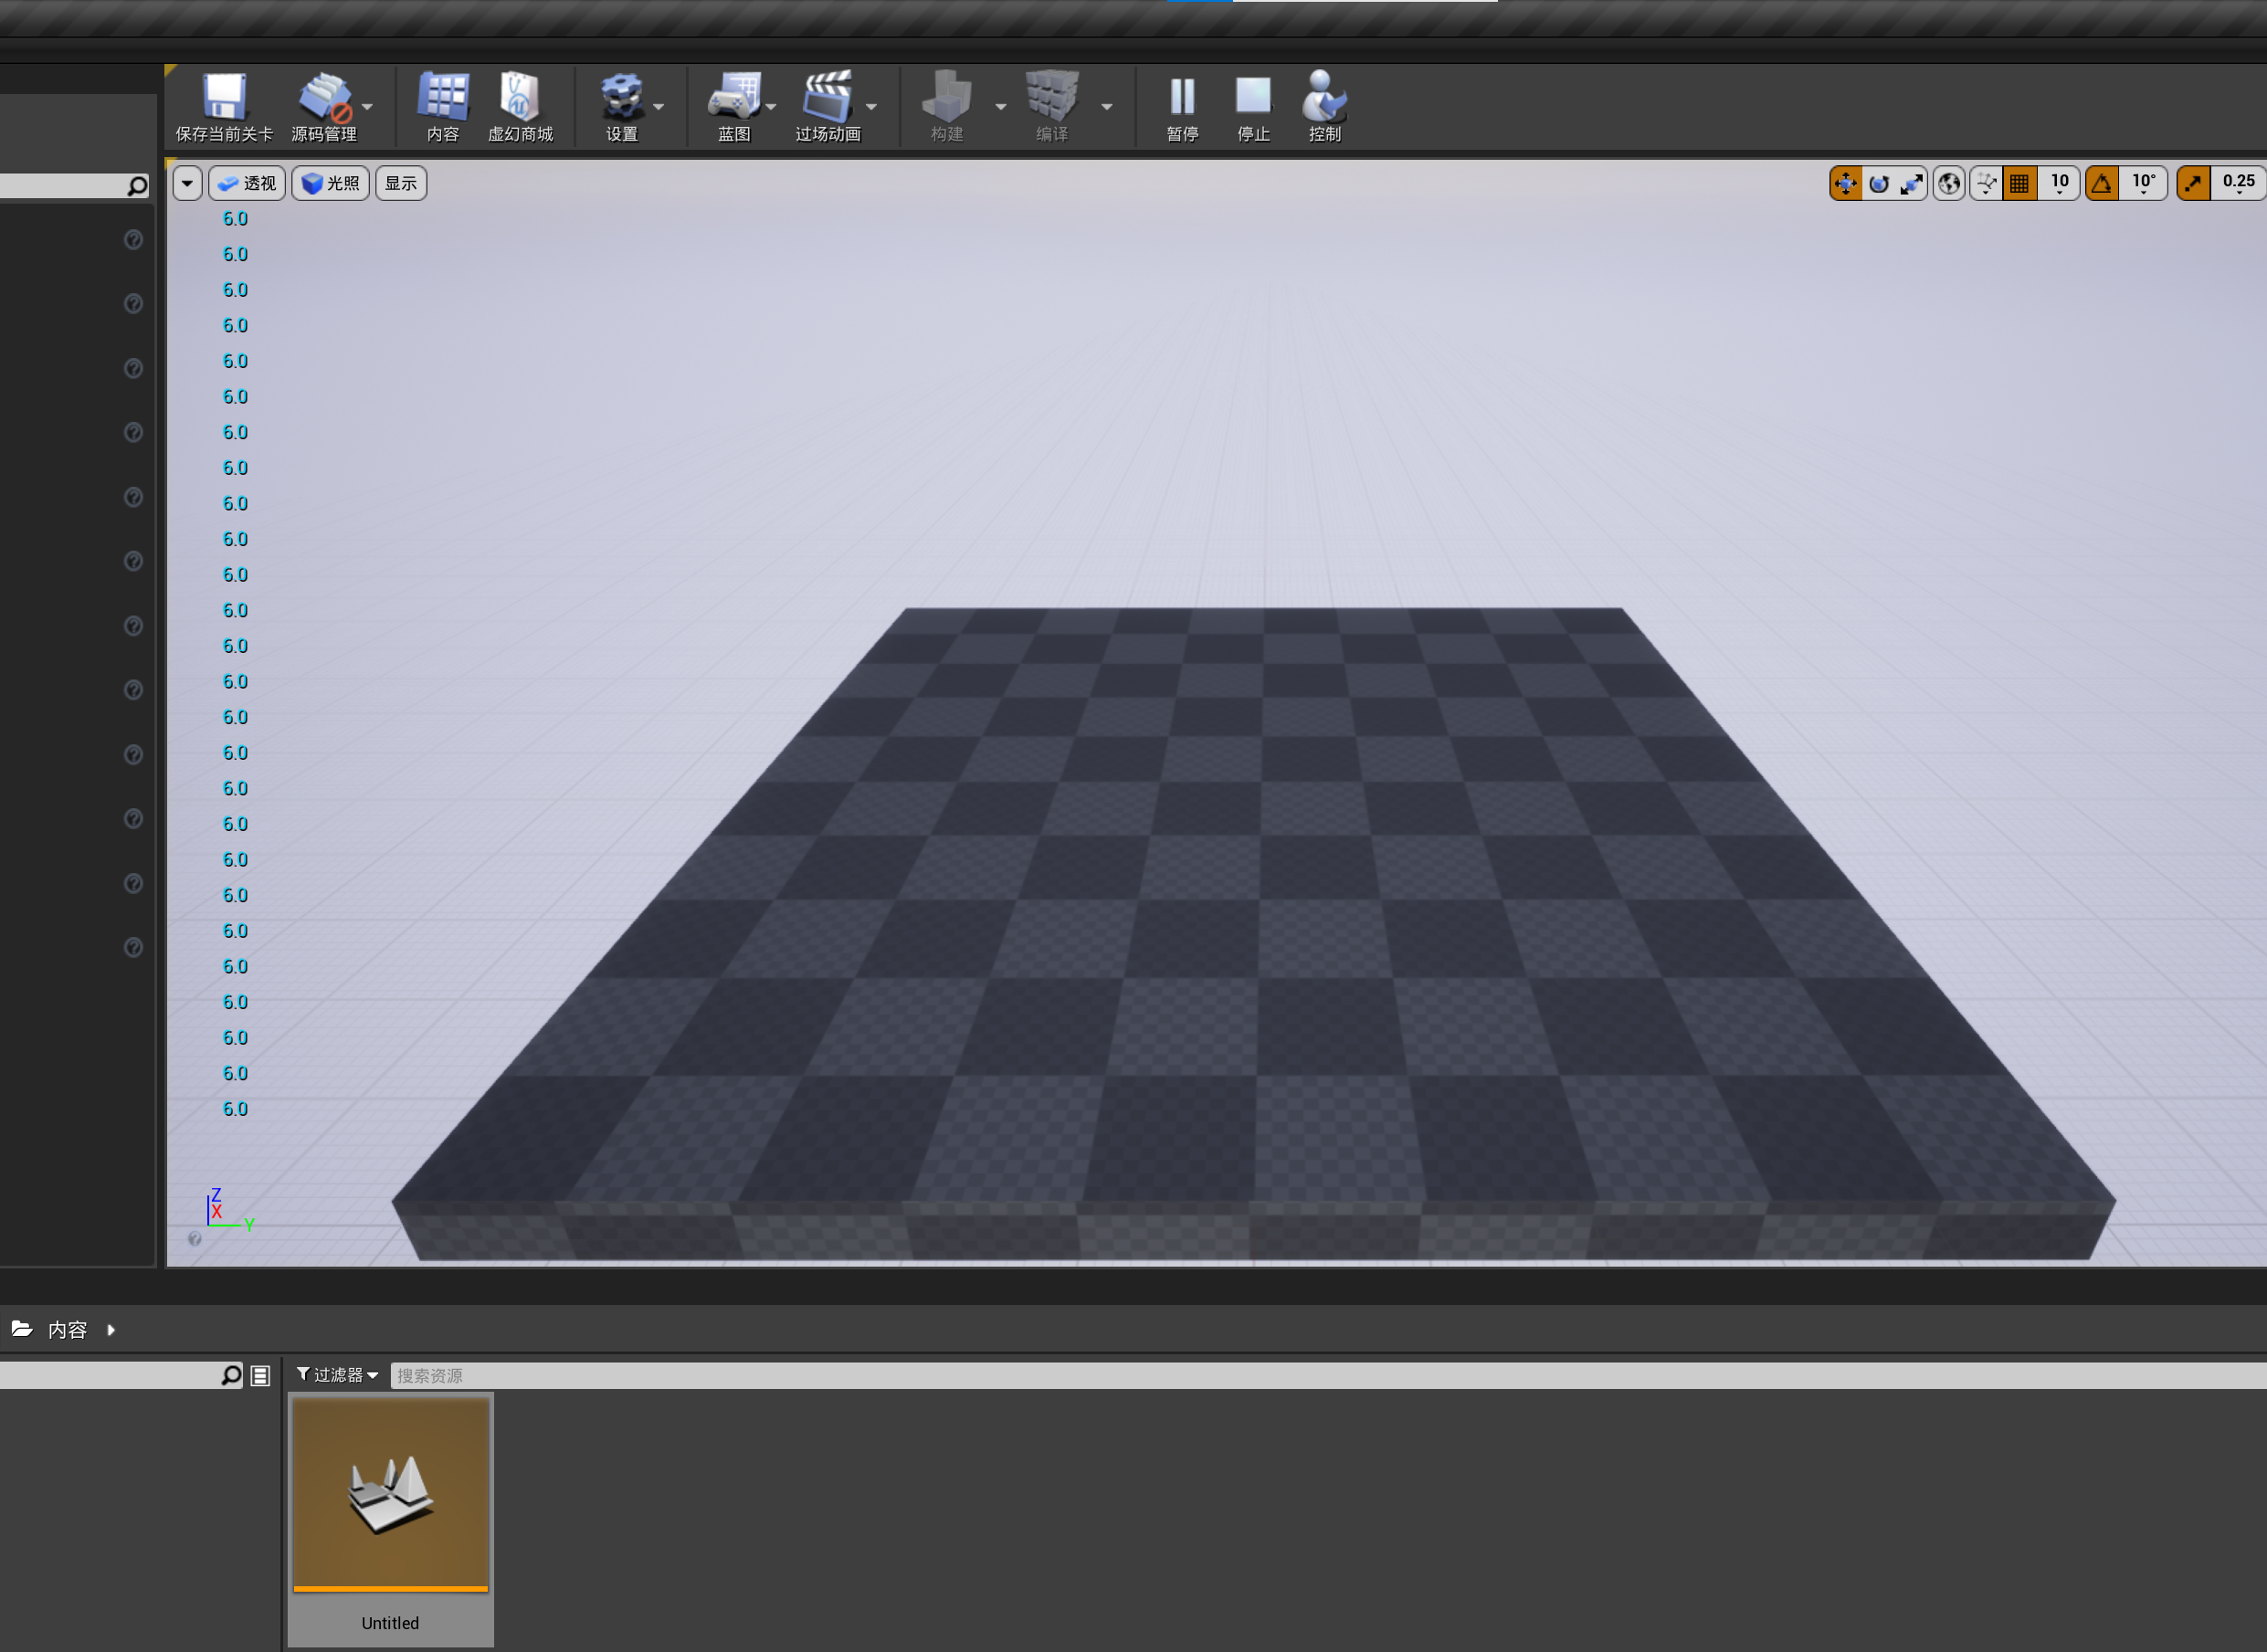This screenshot has height=1652, width=2267.
Task: Open the Lit (光照) view mode menu
Action: point(330,183)
